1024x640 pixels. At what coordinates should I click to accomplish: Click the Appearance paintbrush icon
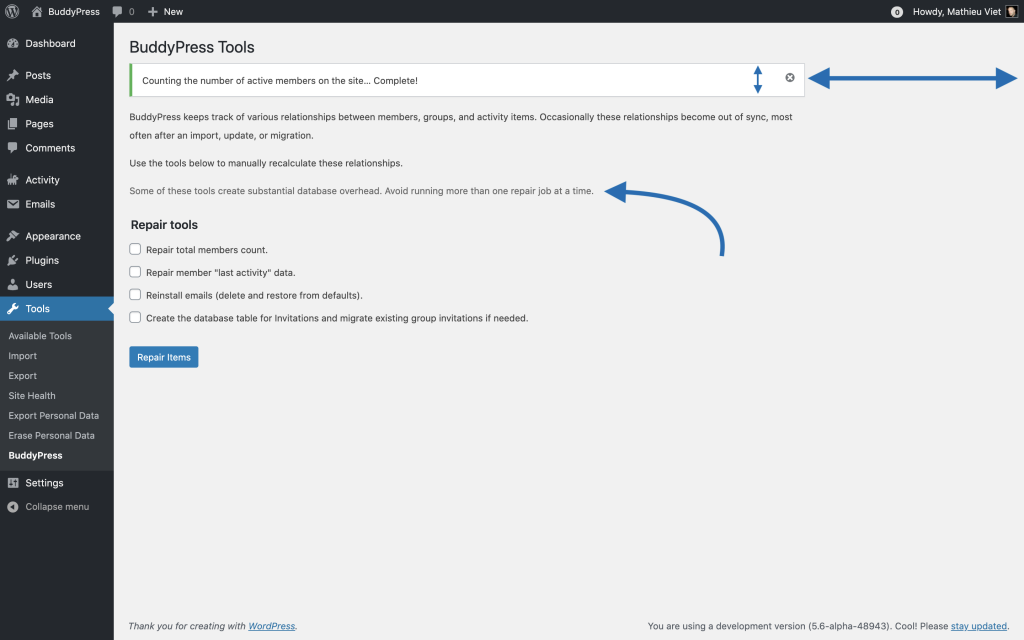12,236
